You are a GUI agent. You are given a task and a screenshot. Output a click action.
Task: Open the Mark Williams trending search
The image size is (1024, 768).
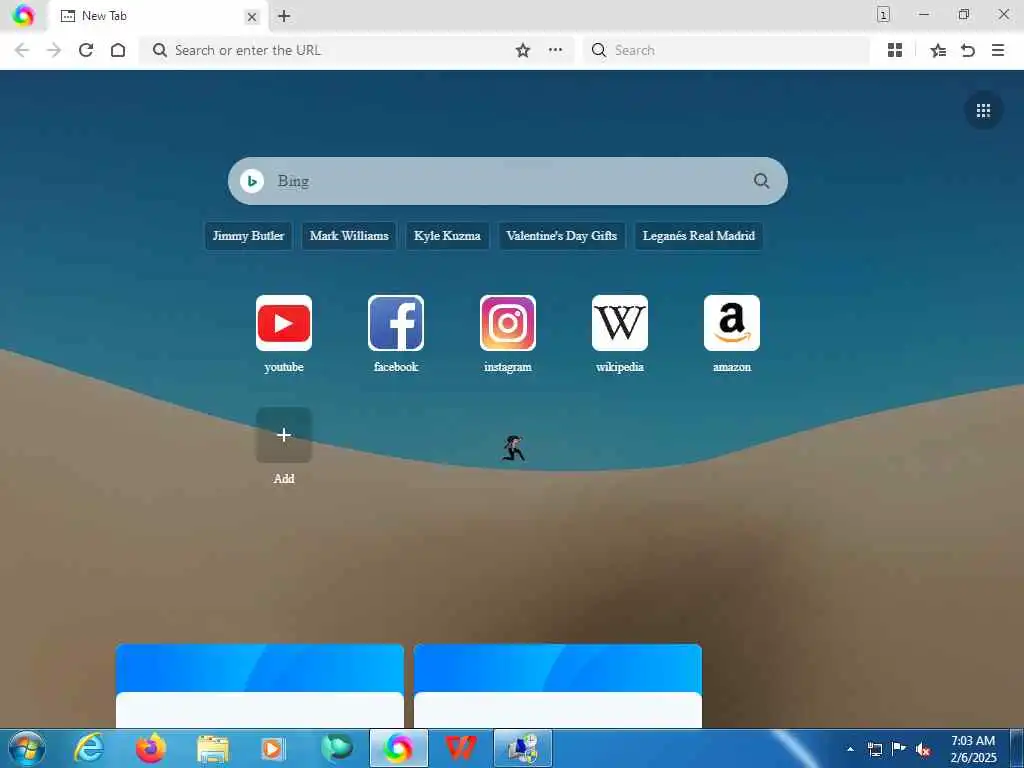349,236
